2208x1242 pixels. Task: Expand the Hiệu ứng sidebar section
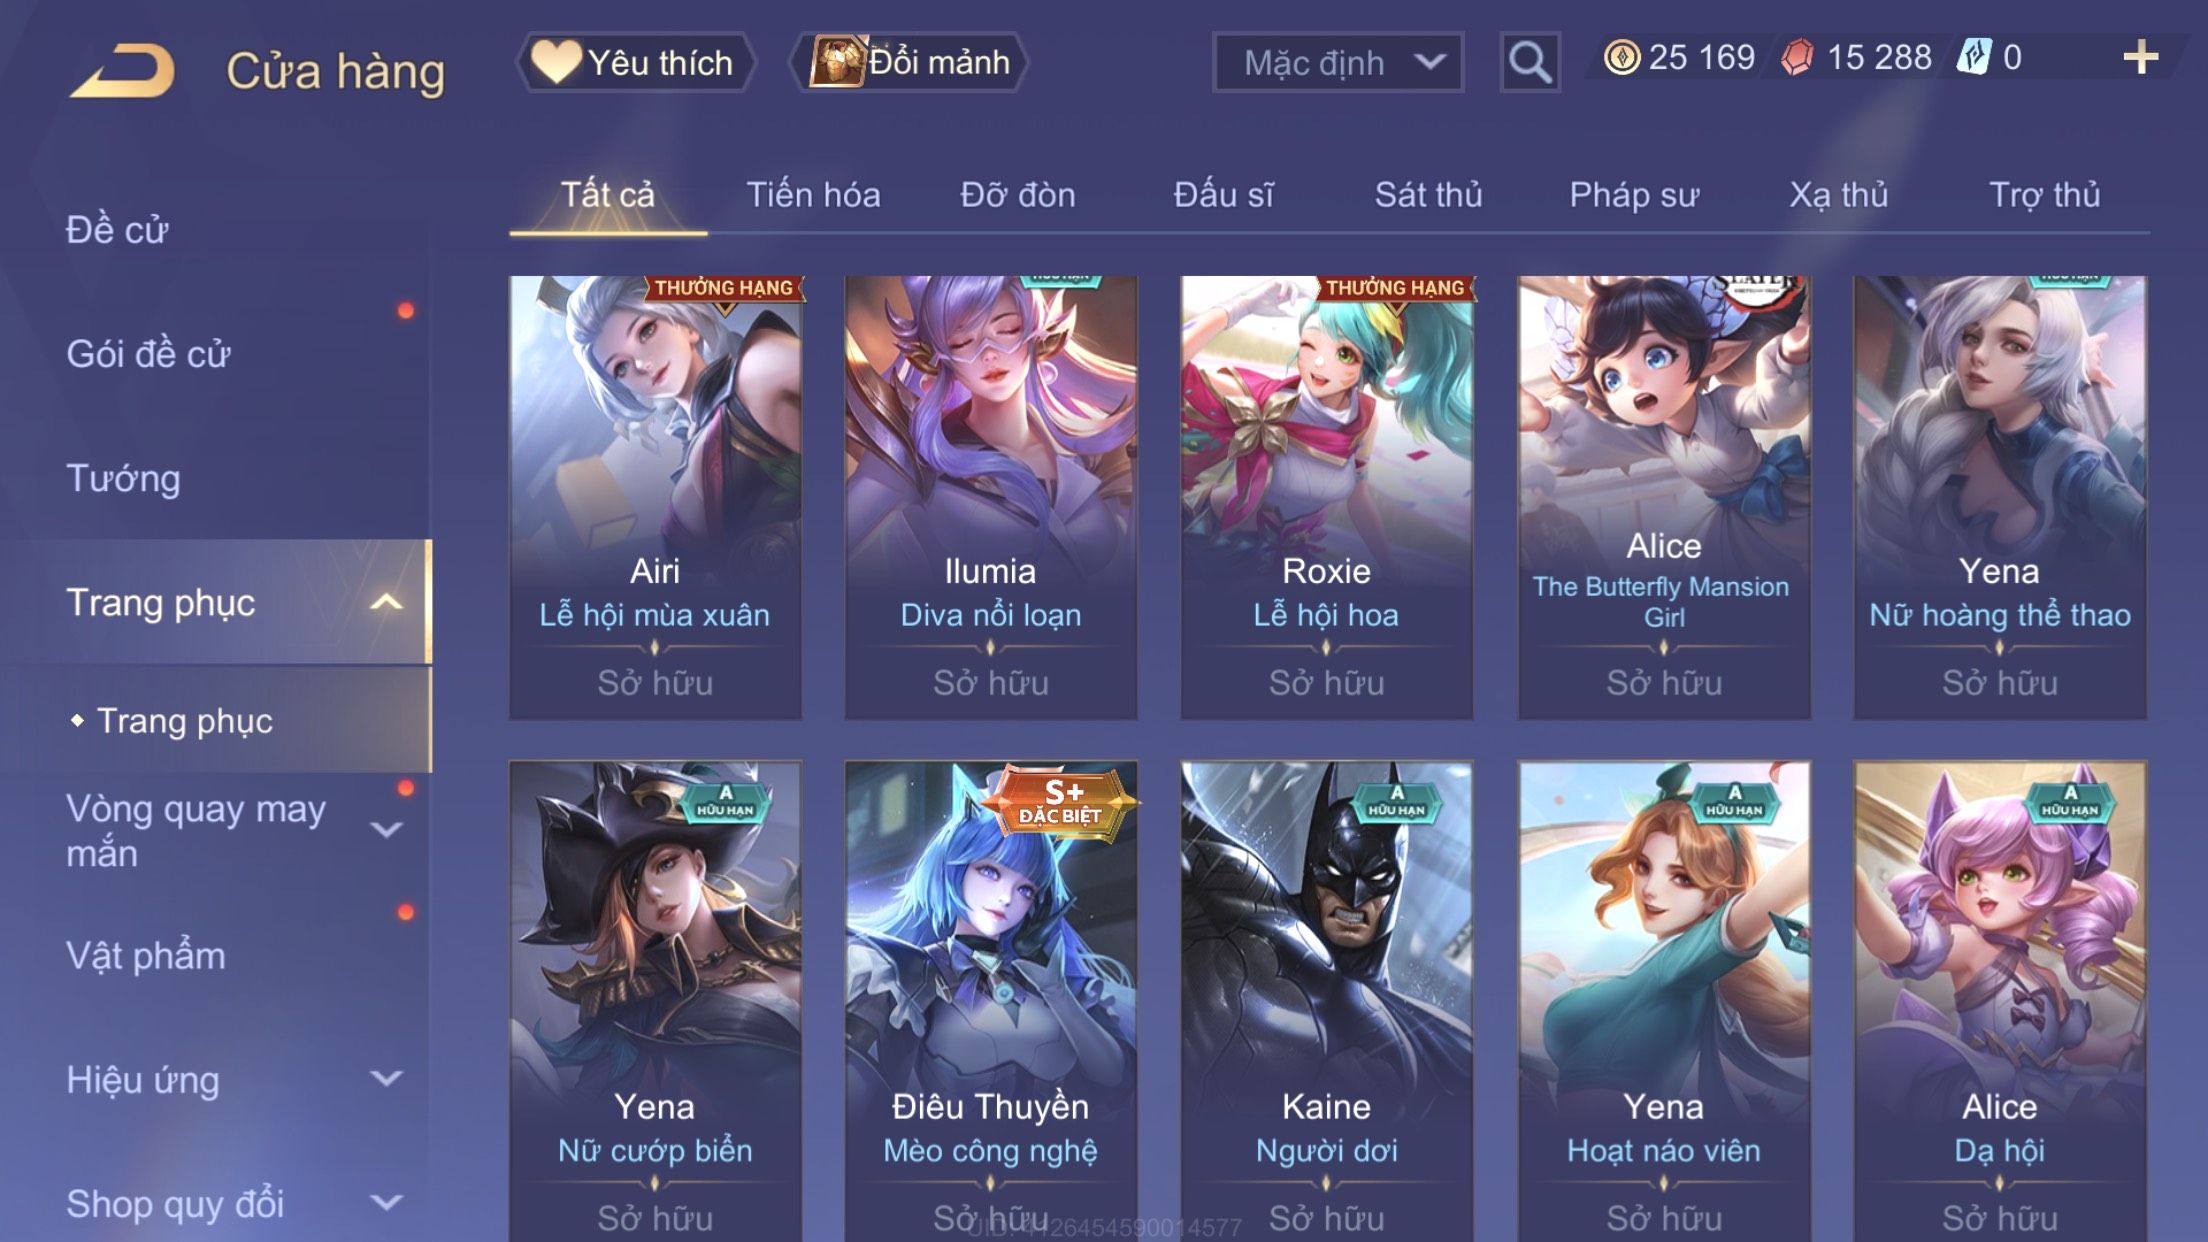pyautogui.click(x=386, y=1078)
